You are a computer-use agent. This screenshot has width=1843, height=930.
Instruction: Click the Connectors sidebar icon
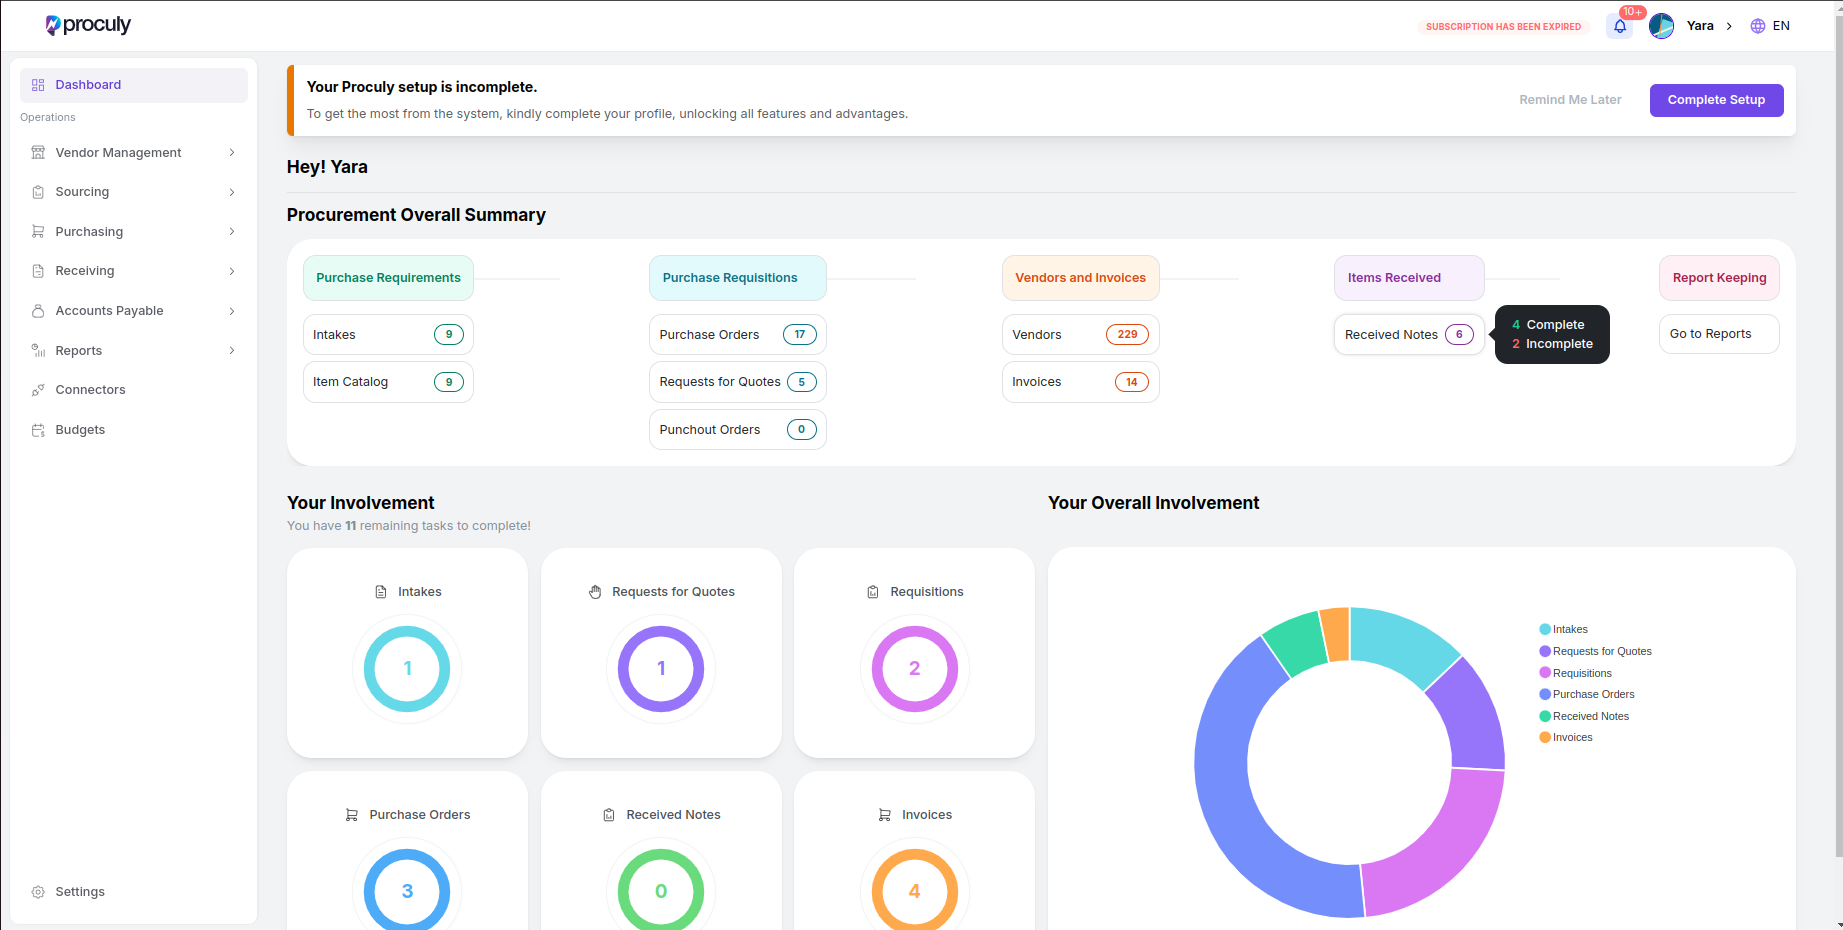38,390
